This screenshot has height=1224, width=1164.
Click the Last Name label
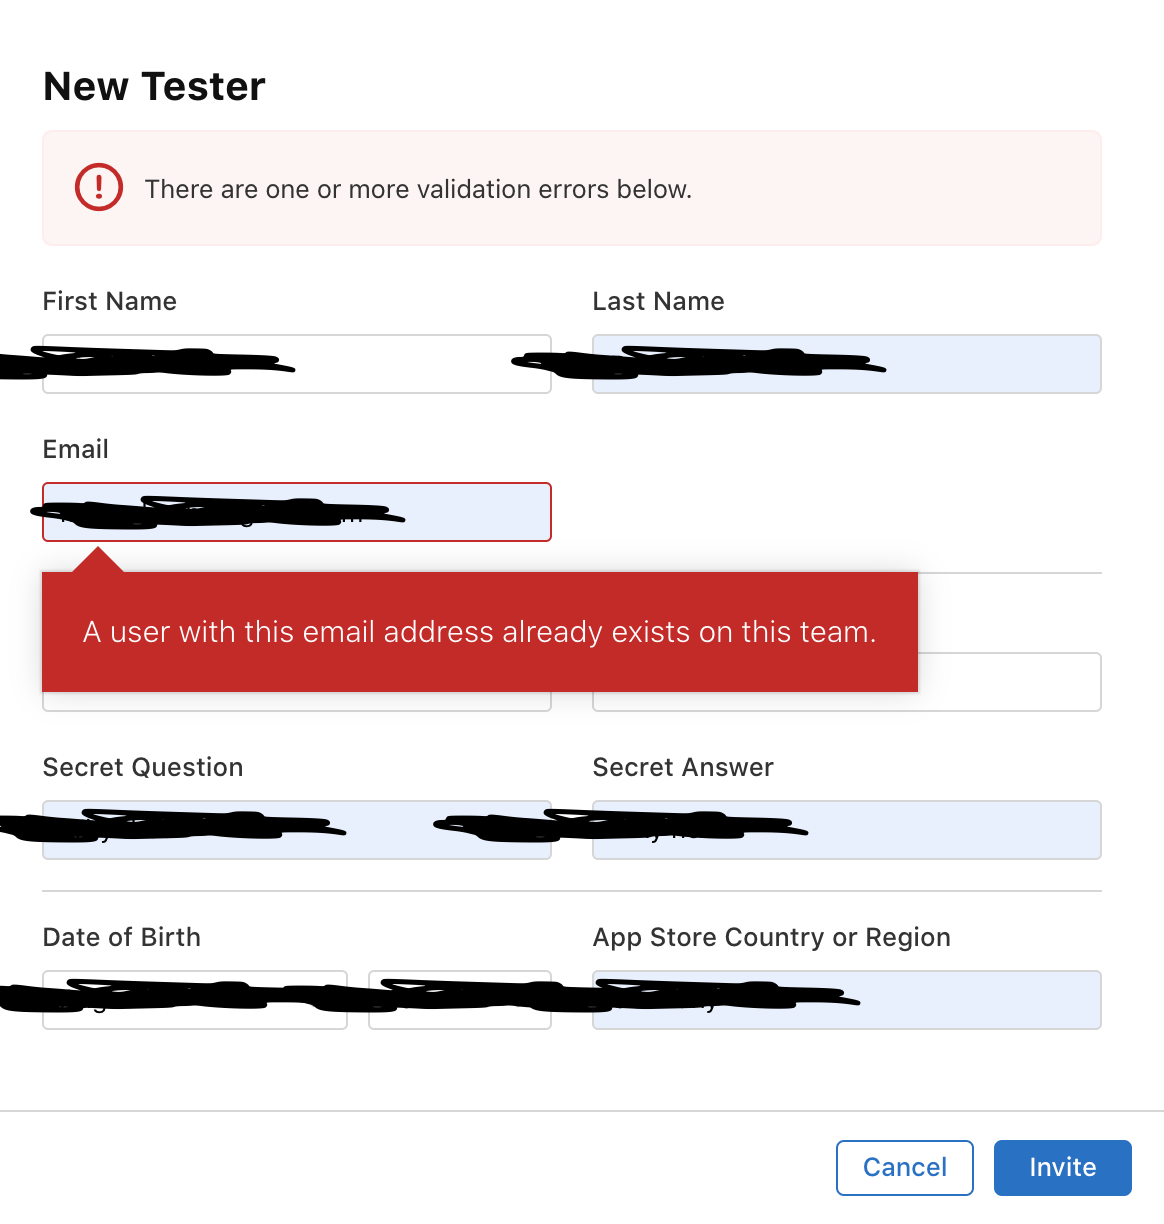click(x=658, y=301)
